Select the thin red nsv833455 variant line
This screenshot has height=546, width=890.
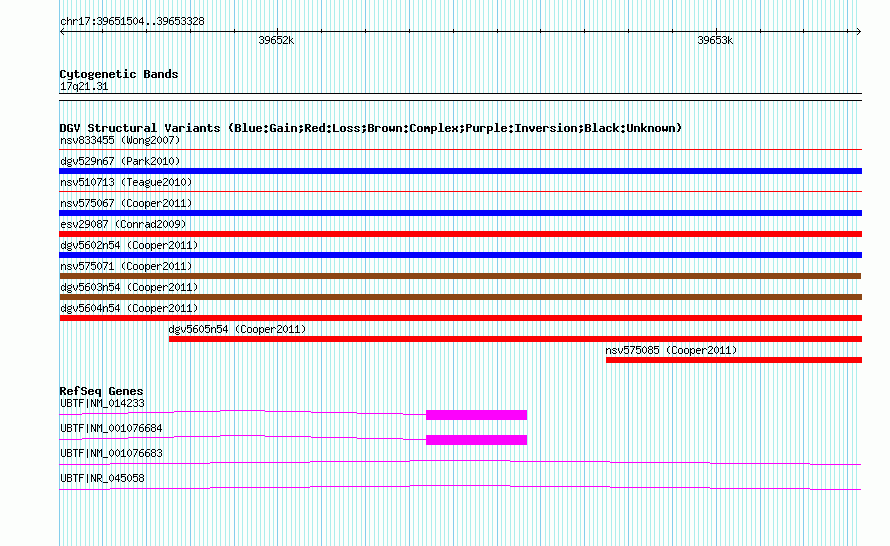460,150
